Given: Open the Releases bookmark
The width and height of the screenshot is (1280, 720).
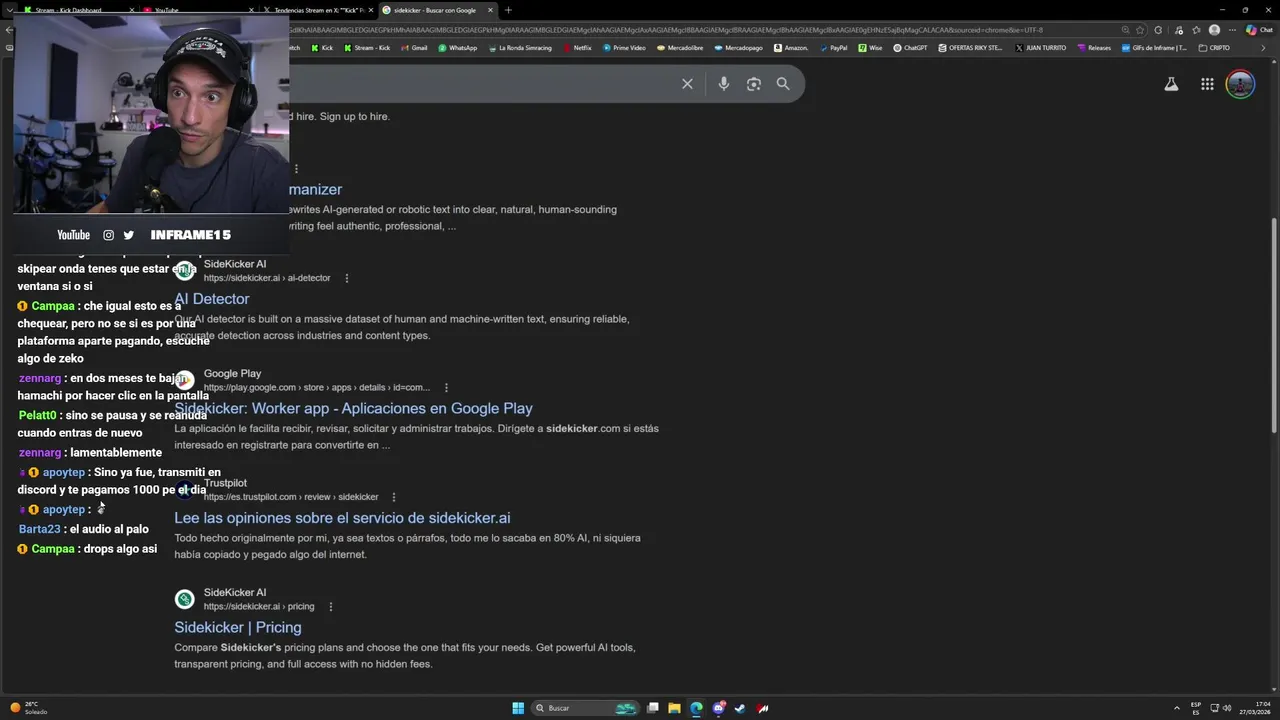Looking at the screenshot, I should pos(1094,47).
